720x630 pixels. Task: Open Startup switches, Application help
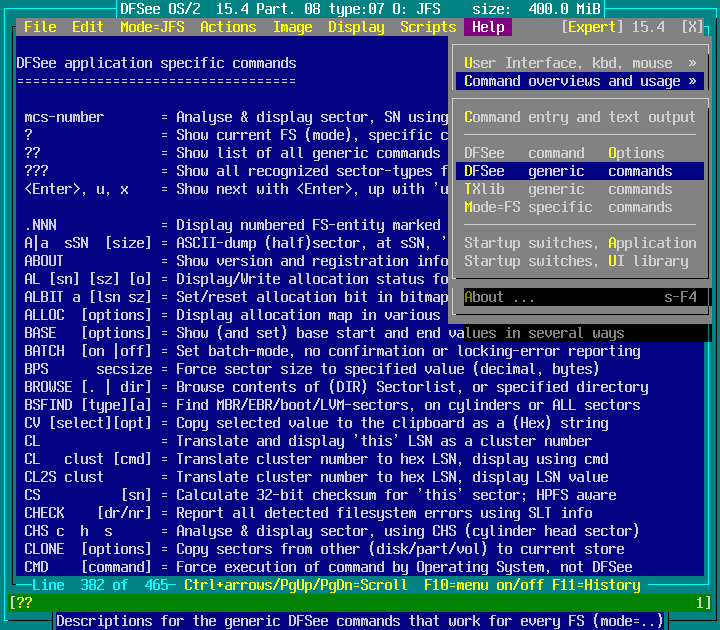[x=580, y=243]
